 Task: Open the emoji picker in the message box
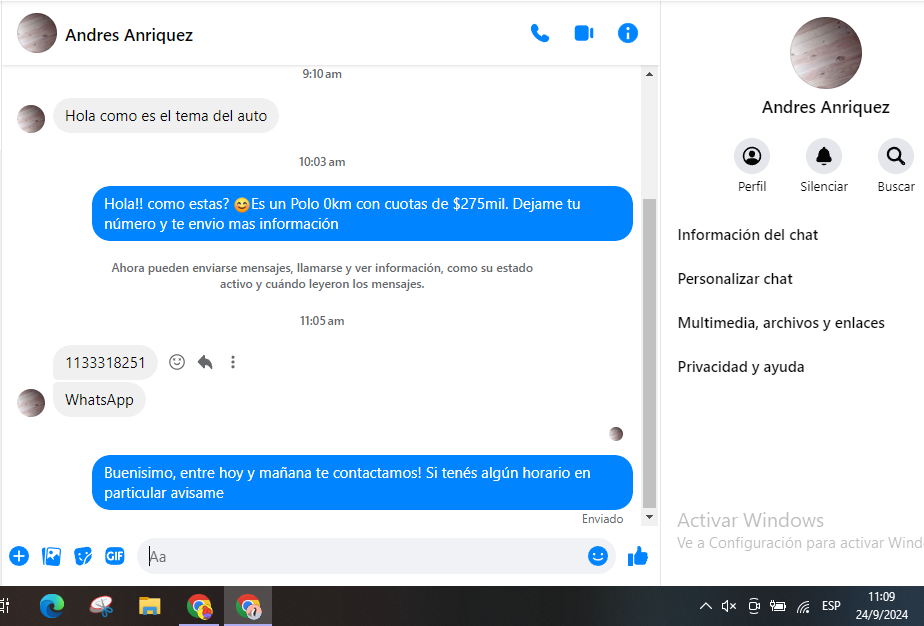(598, 556)
